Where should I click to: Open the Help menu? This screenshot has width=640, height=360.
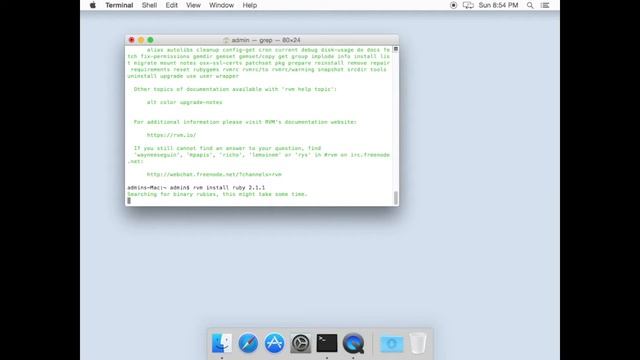249,5
